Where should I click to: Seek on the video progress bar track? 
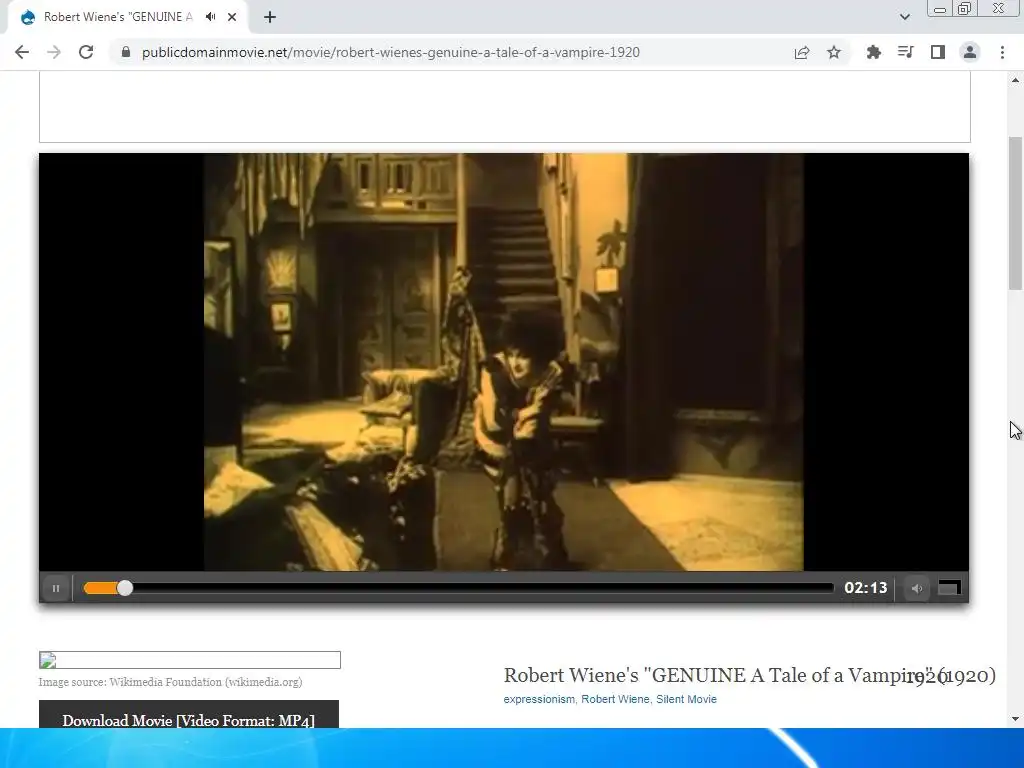[458, 588]
